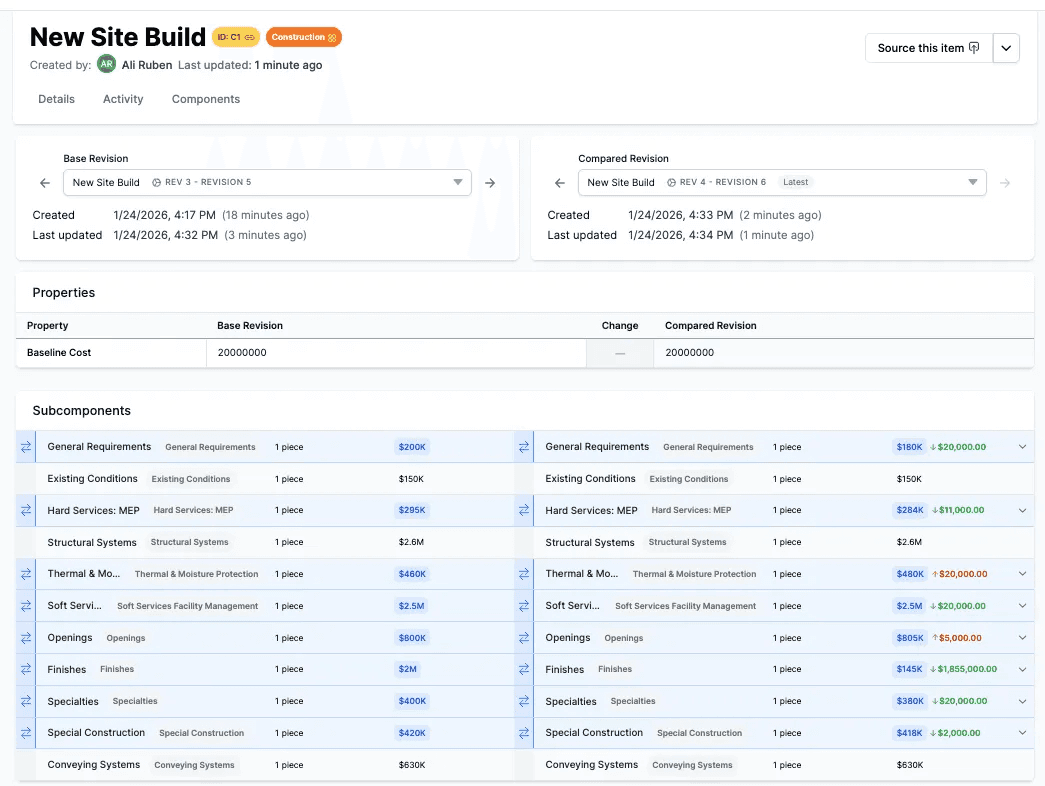
Task: Click left swap icon on General Requirements row
Action: click(26, 447)
